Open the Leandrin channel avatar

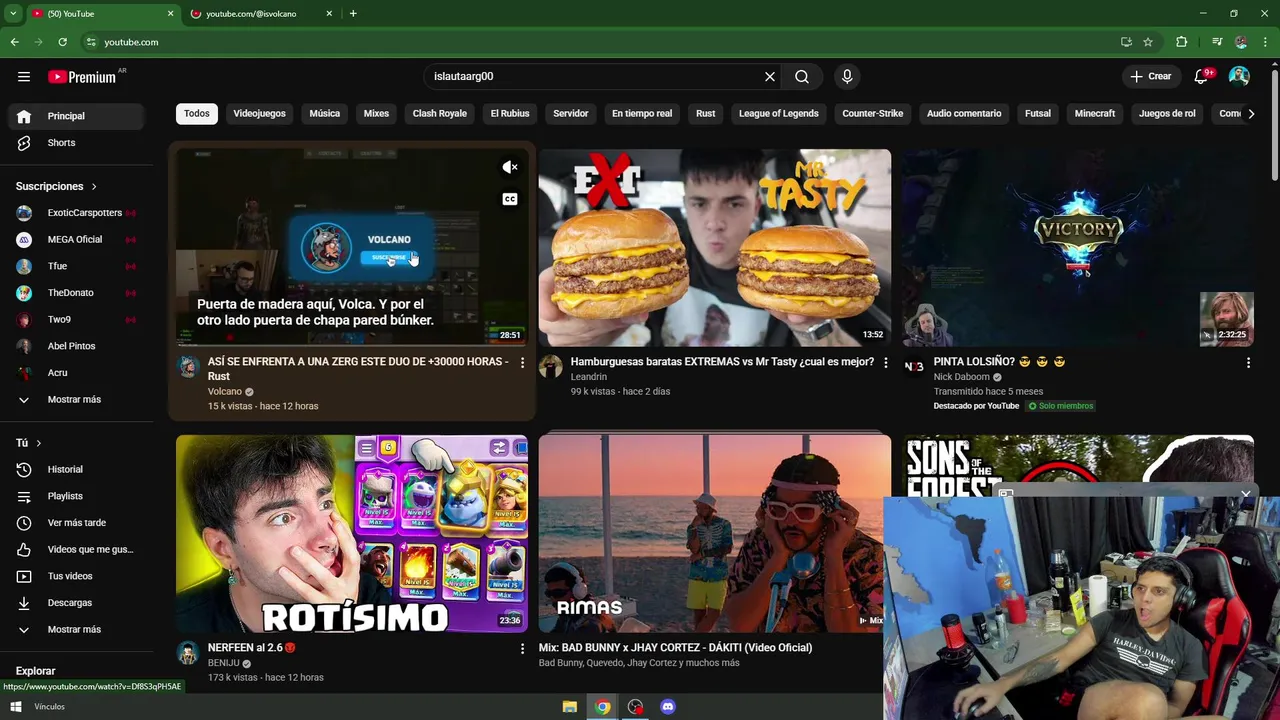coord(551,366)
